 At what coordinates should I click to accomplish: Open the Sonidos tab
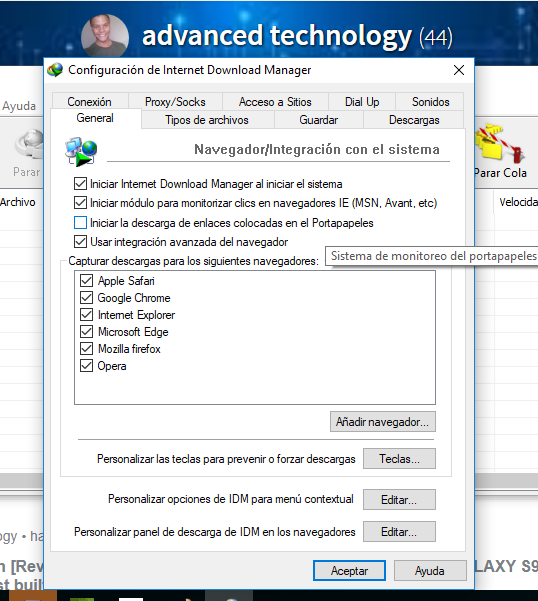click(430, 102)
